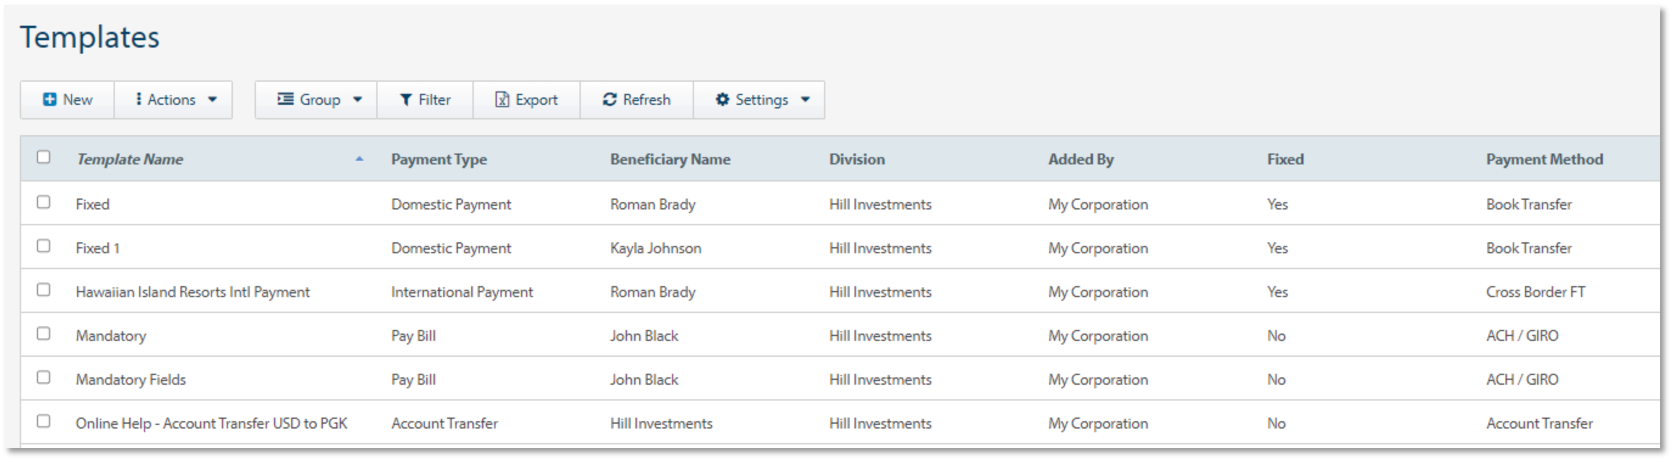Image resolution: width=1674 pixels, height=462 pixels.
Task: Open Online Help Account Transfer template
Action: point(212,424)
